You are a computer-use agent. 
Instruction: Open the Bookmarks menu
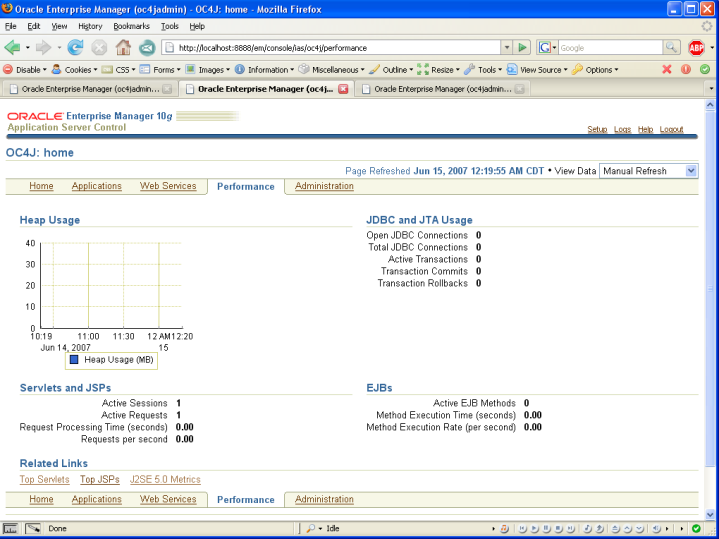coord(132,26)
